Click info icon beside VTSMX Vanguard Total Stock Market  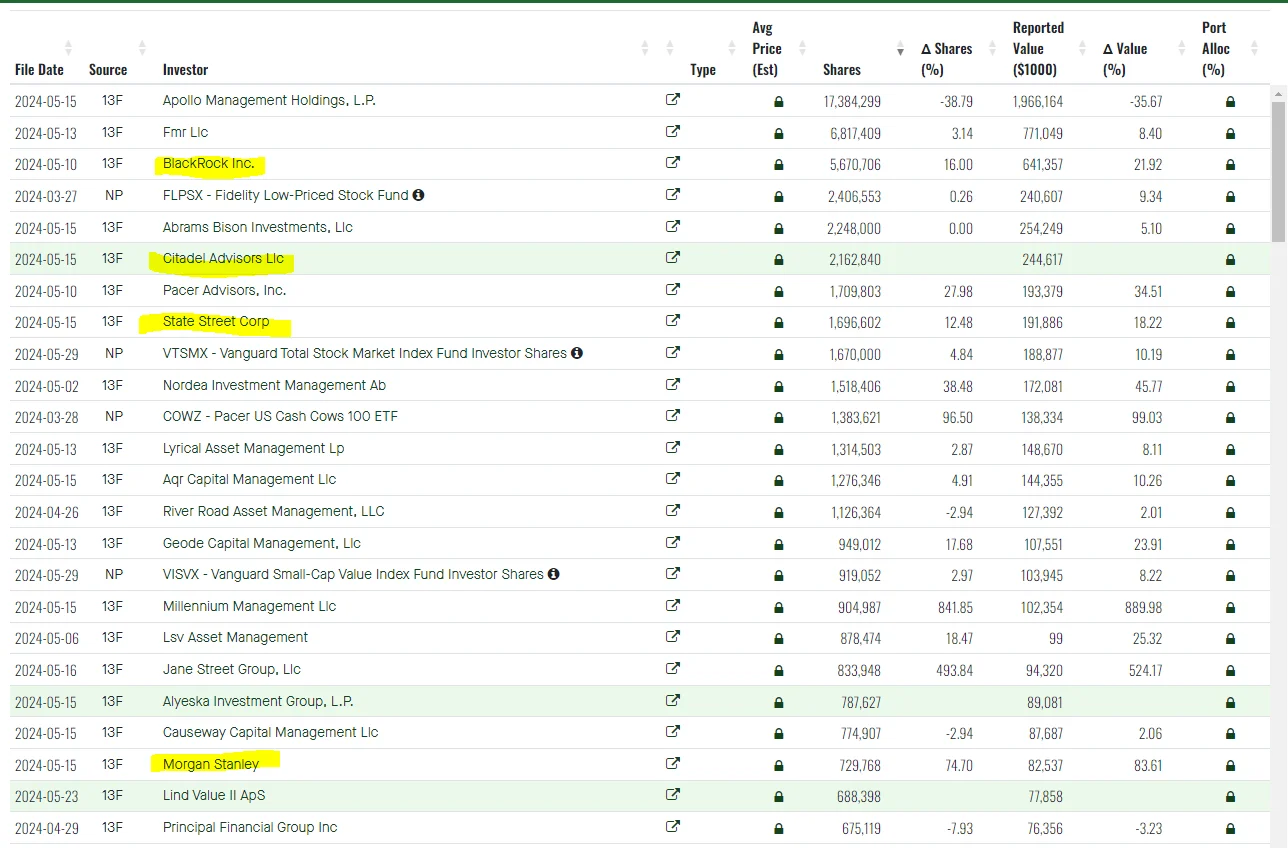(577, 353)
